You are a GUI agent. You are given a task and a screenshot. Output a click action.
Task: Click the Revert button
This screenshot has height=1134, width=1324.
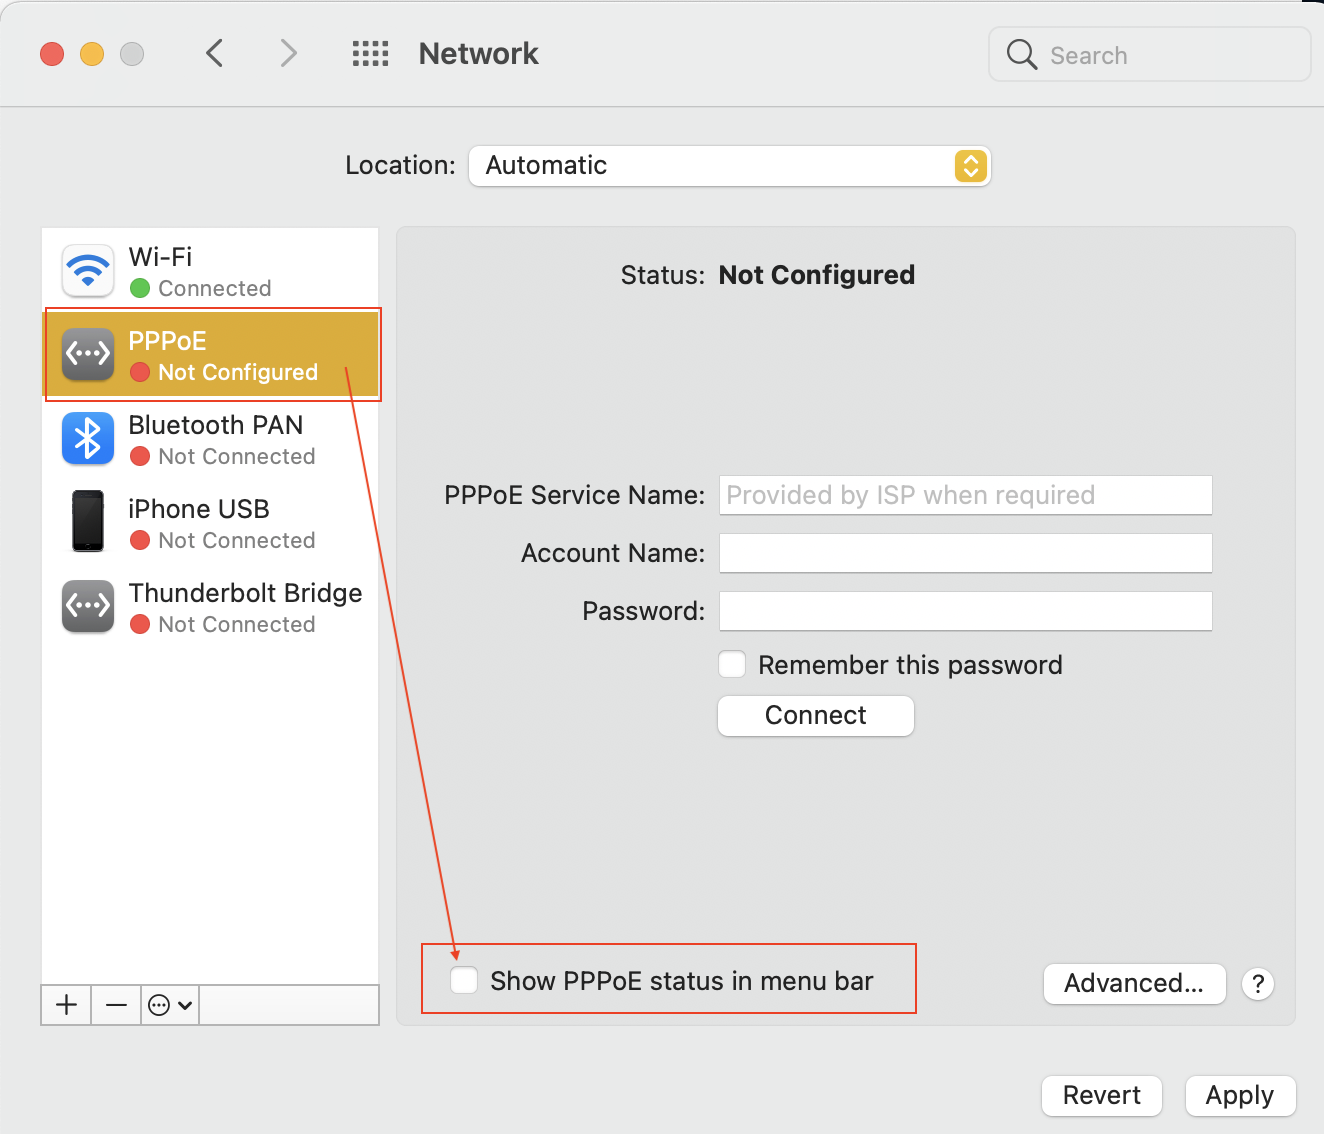pos(1101,1096)
